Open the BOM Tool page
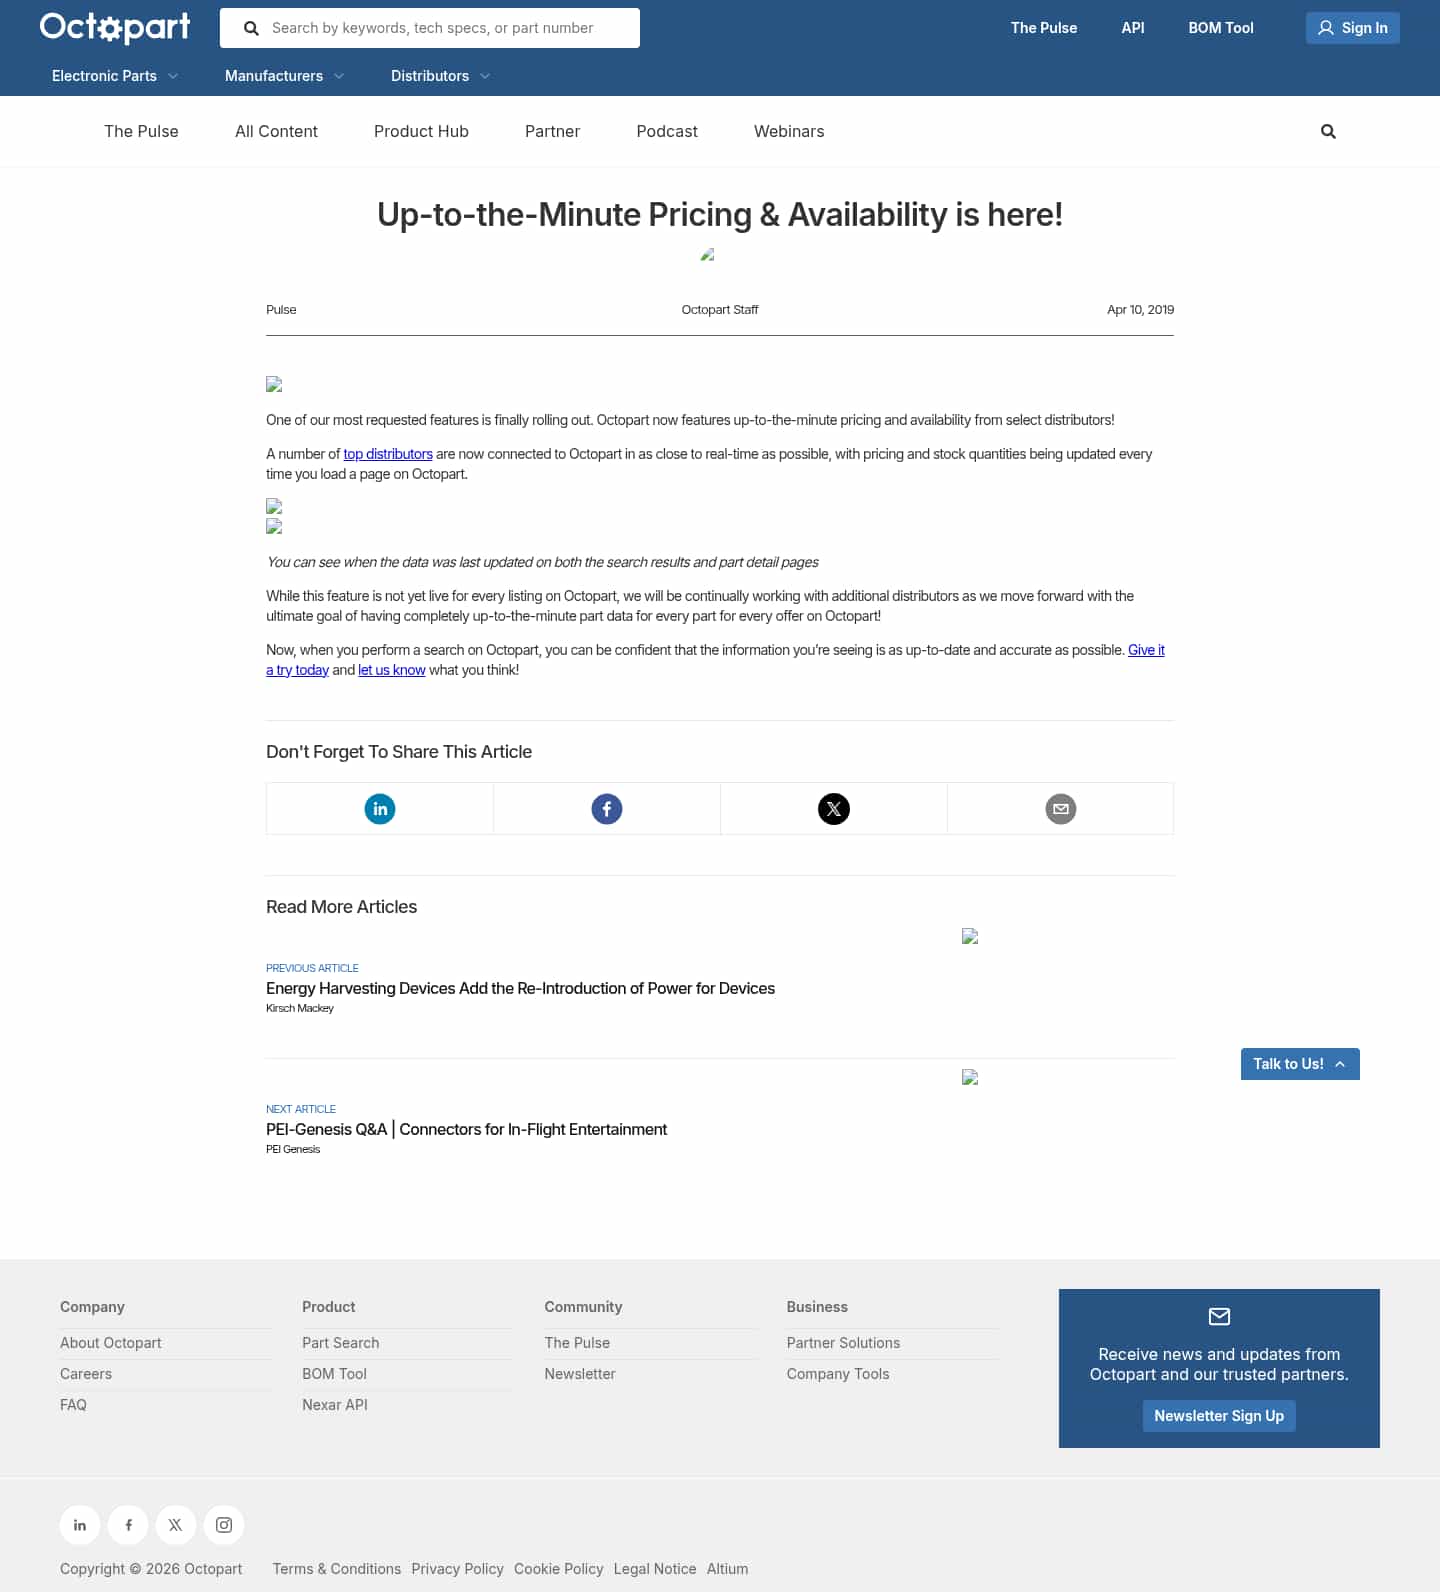 tap(1220, 27)
